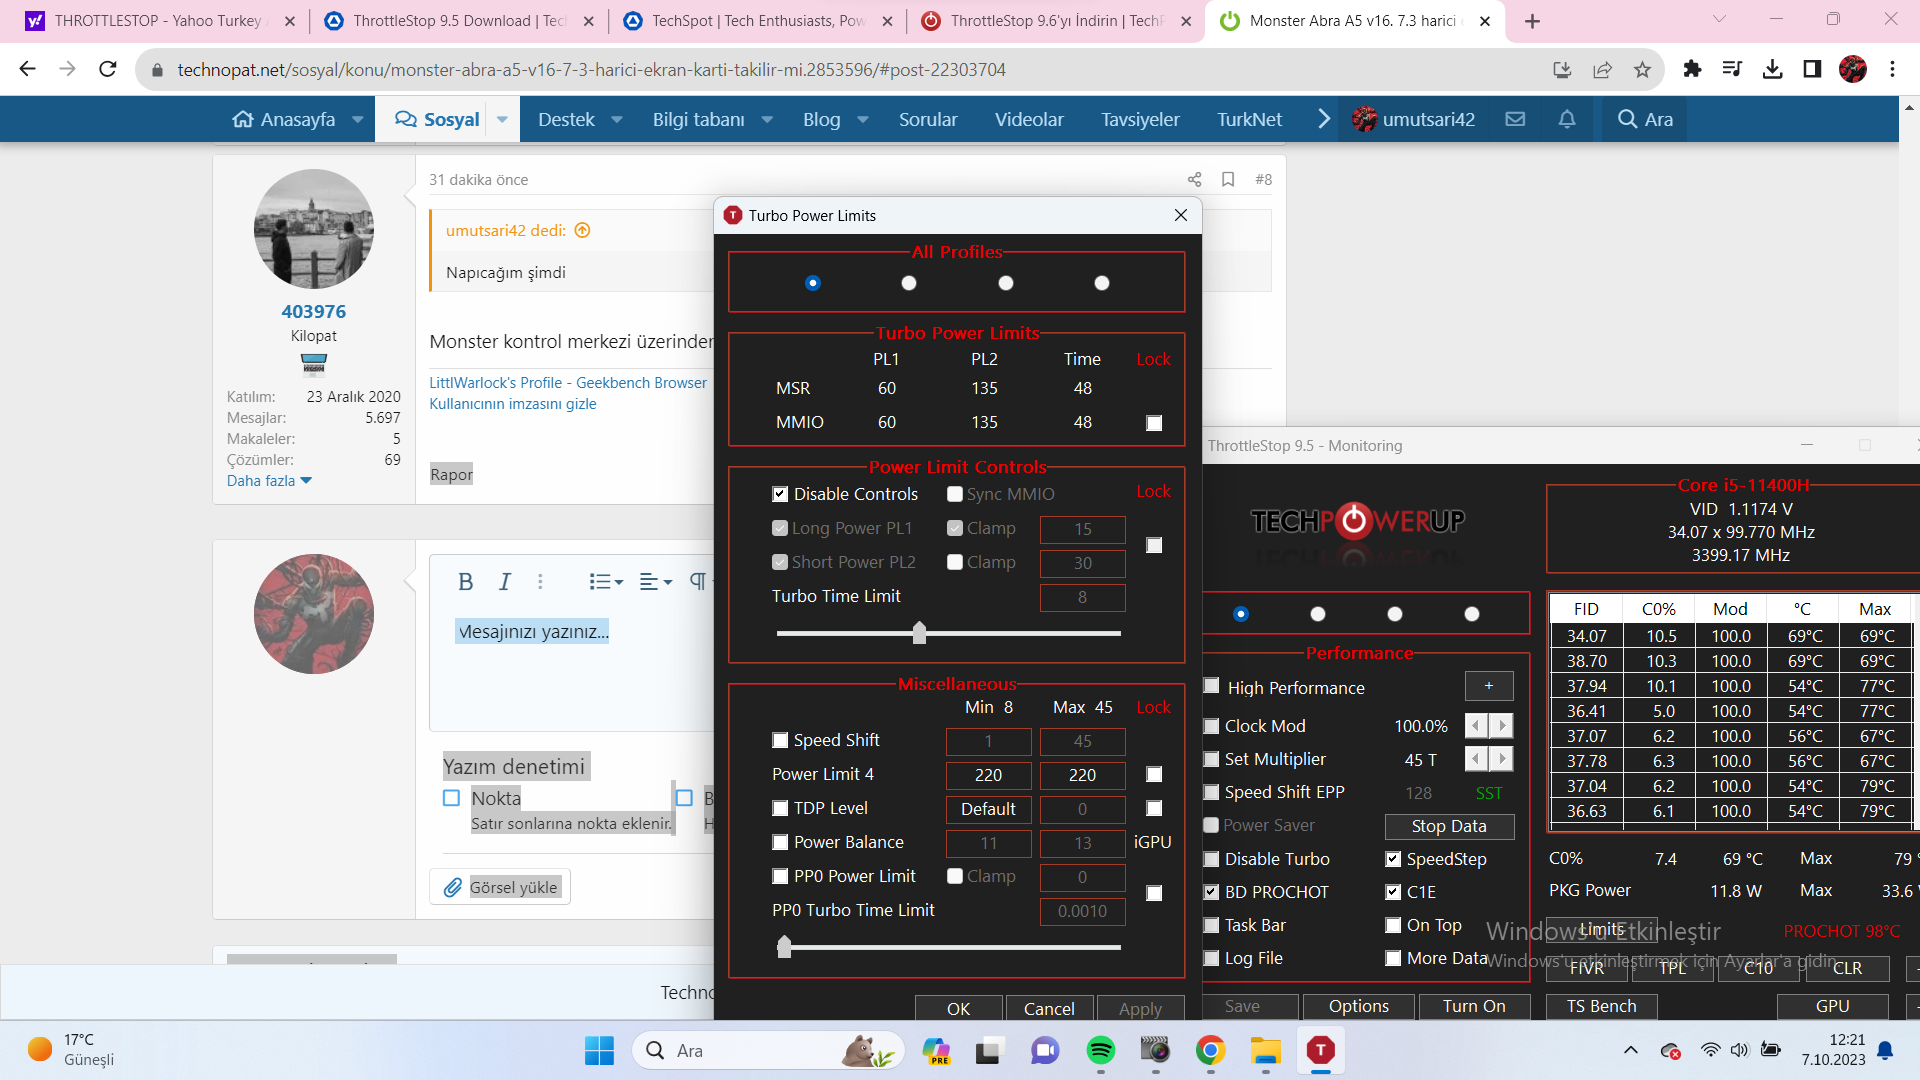Open LittlWarlock's Geekbench Browser profile link
This screenshot has height=1080, width=1920.
click(x=567, y=383)
